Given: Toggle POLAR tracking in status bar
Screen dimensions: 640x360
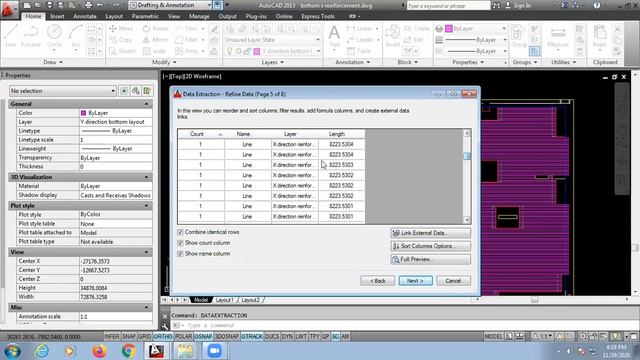Looking at the screenshot, I should pyautogui.click(x=183, y=336).
